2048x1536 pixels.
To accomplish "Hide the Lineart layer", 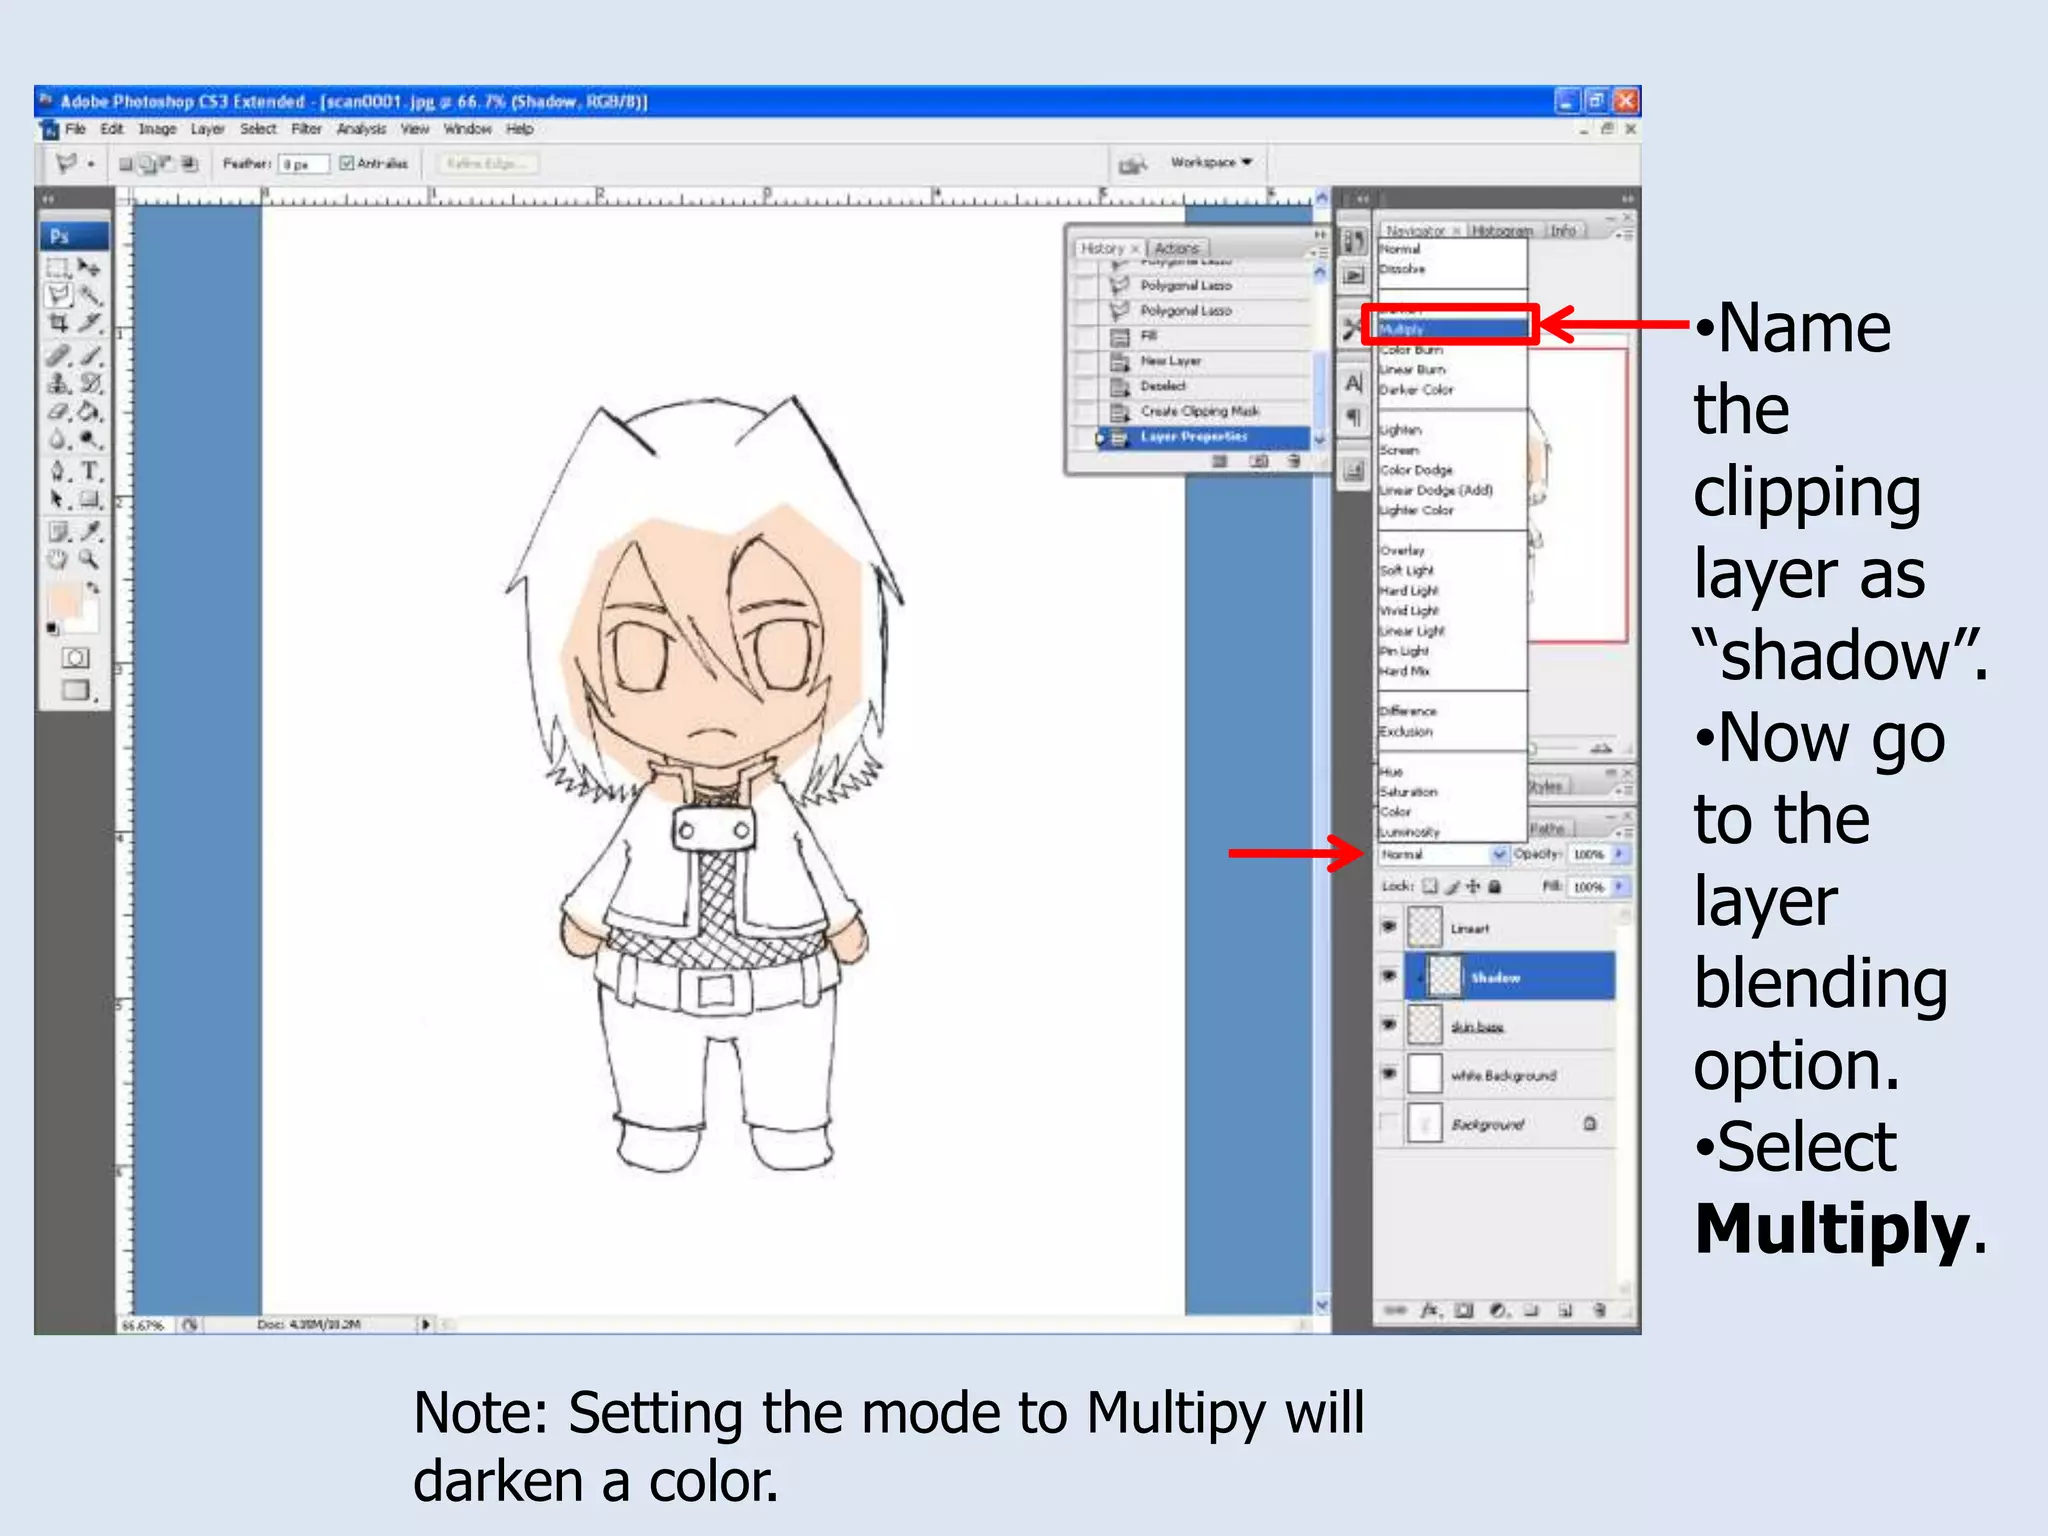I will tap(1388, 927).
